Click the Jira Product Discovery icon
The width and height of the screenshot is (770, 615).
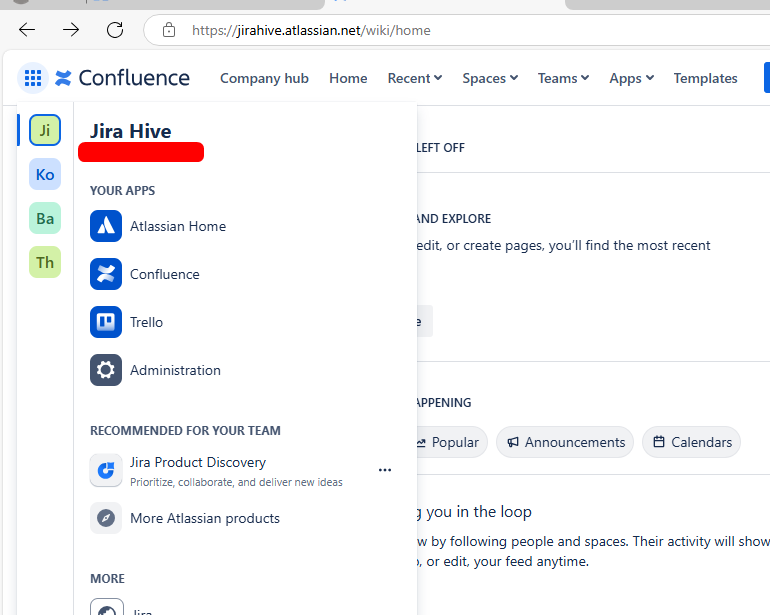point(106,470)
